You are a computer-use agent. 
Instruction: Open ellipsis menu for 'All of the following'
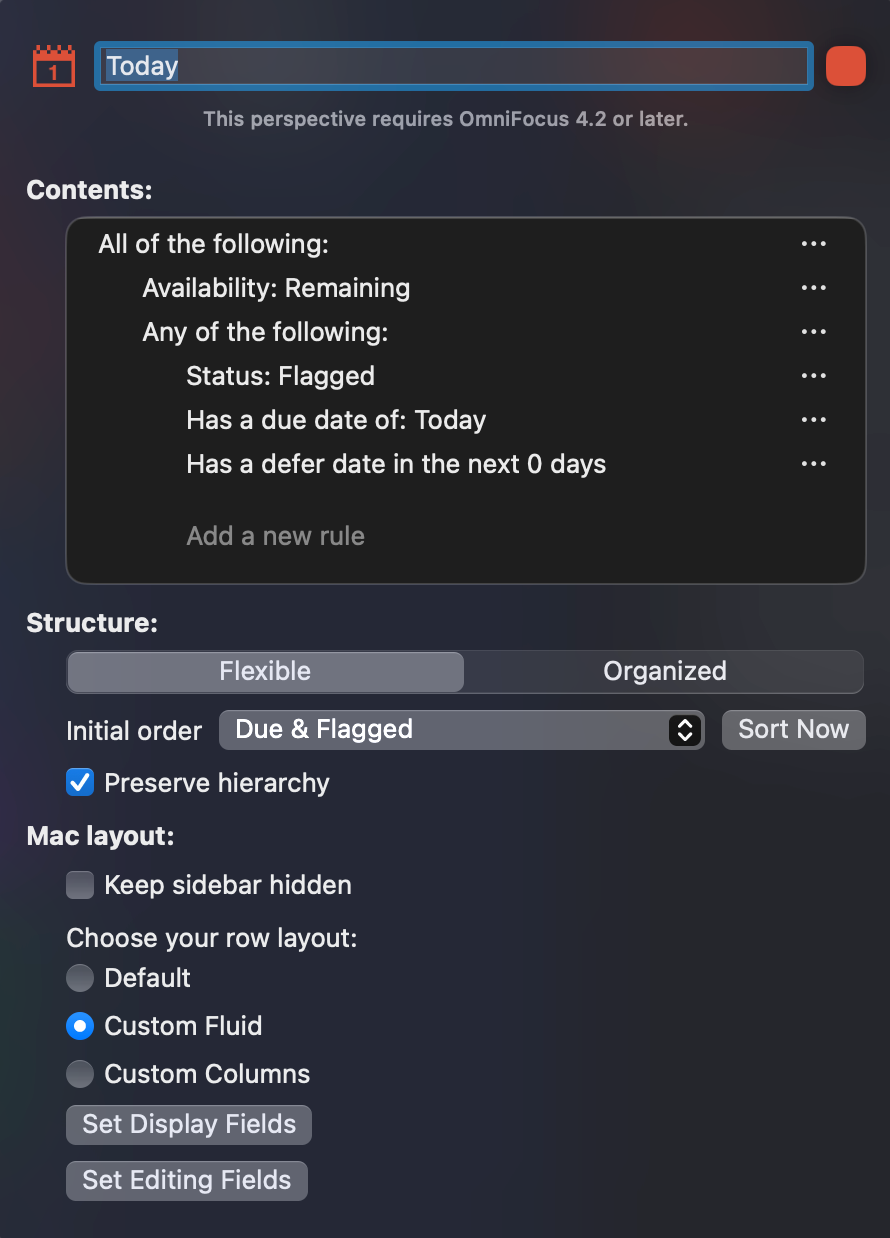pyautogui.click(x=814, y=244)
